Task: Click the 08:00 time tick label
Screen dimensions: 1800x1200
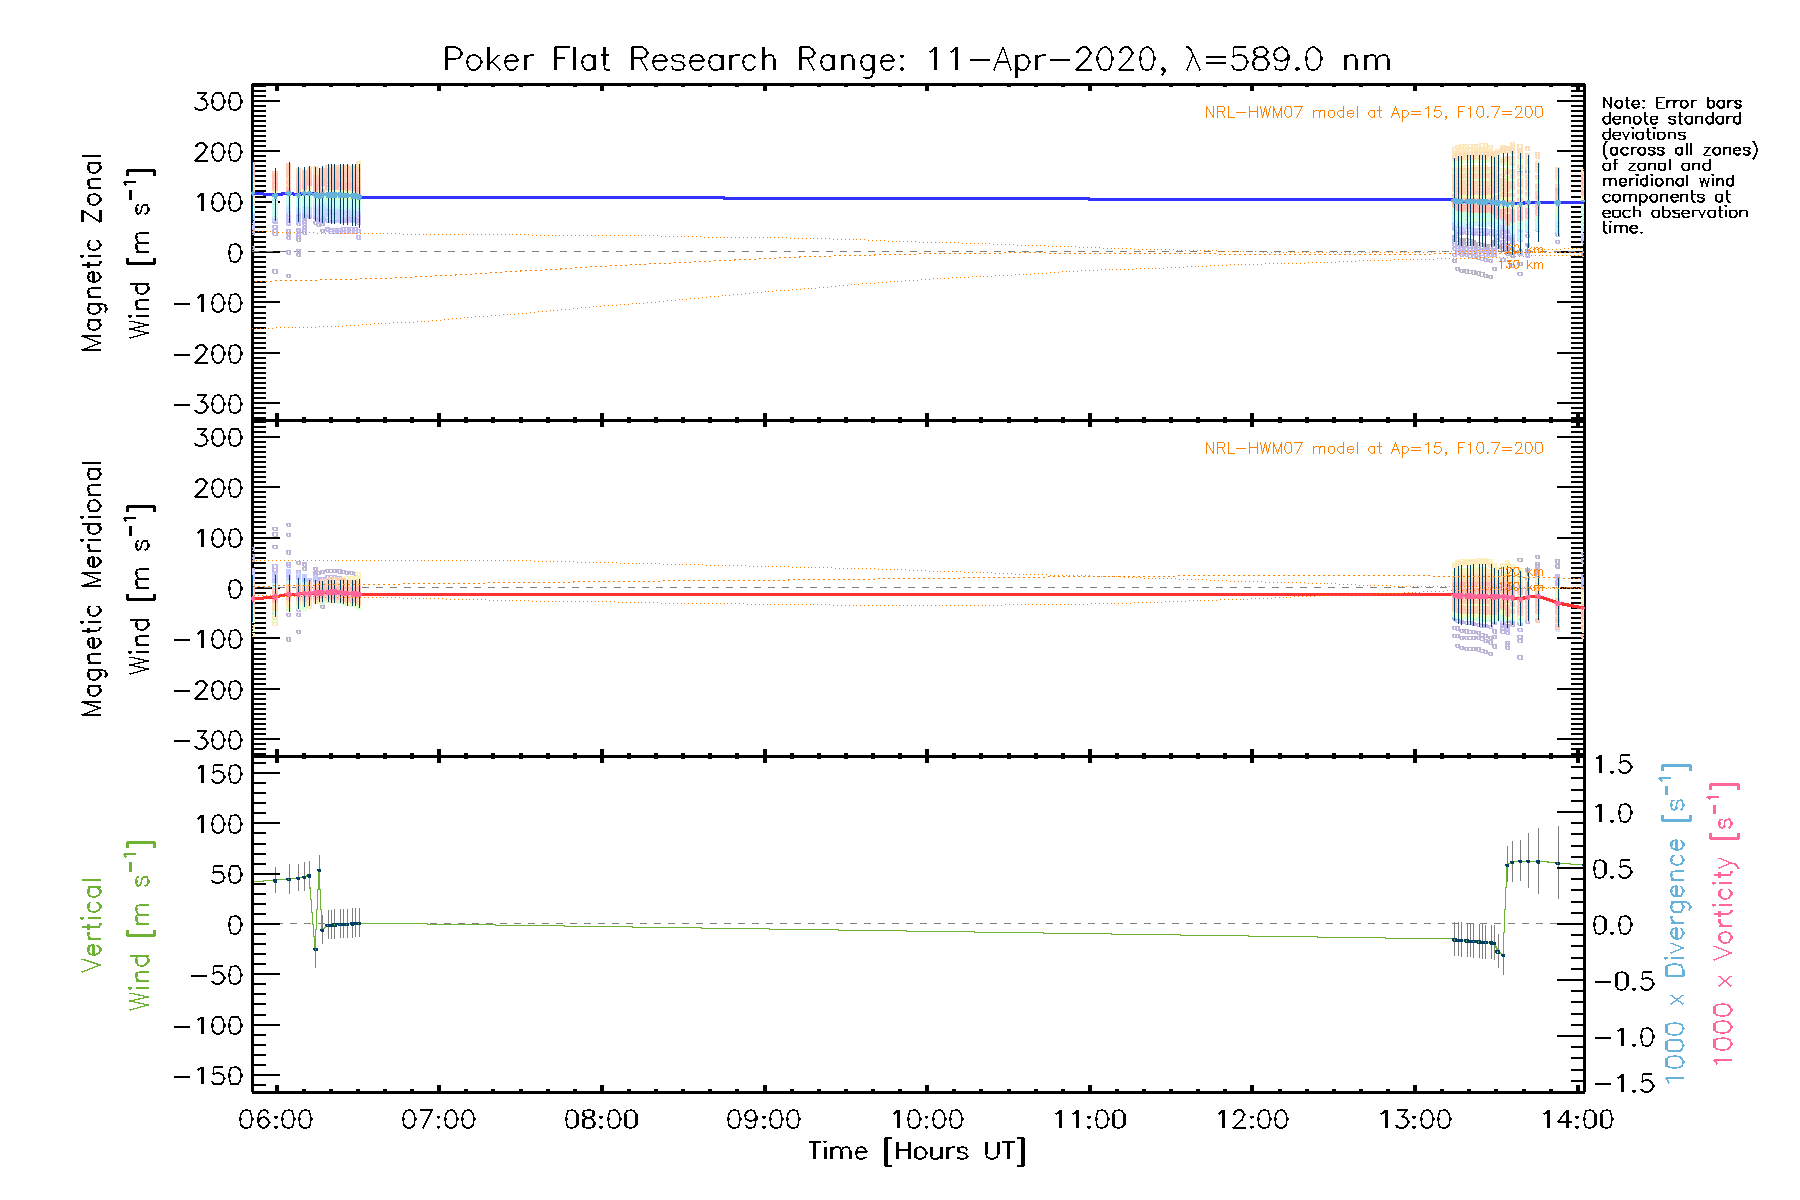Action: (601, 1120)
